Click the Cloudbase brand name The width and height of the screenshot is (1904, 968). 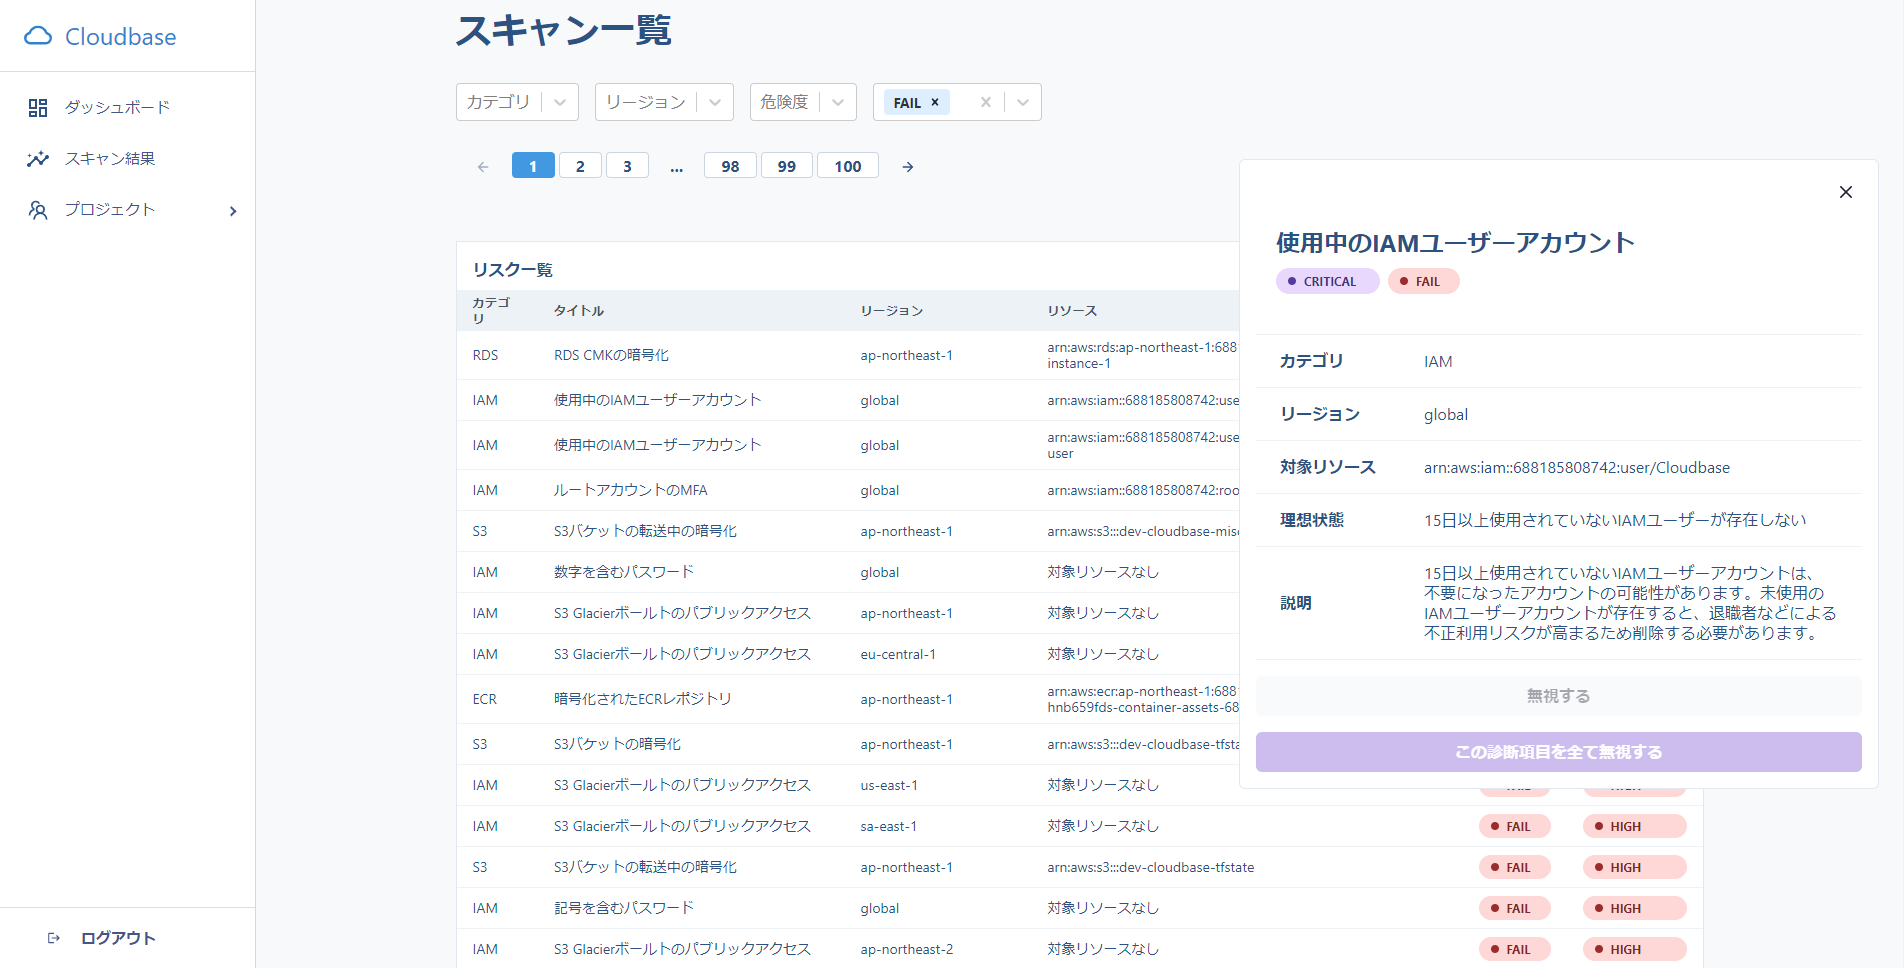pyautogui.click(x=121, y=37)
